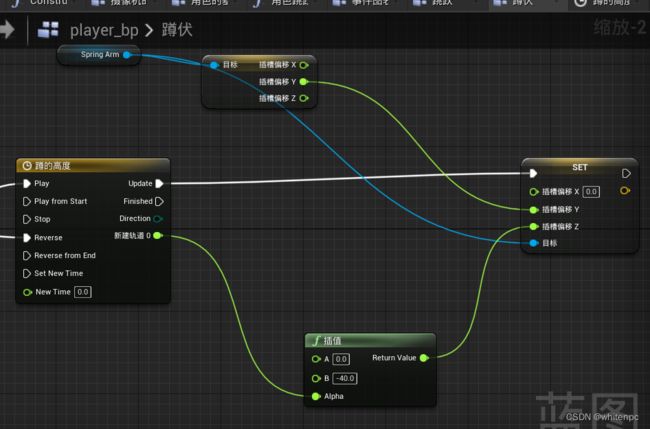The width and height of the screenshot is (650, 429).
Task: Click the 目标 input pin on break node
Action: pos(214,65)
